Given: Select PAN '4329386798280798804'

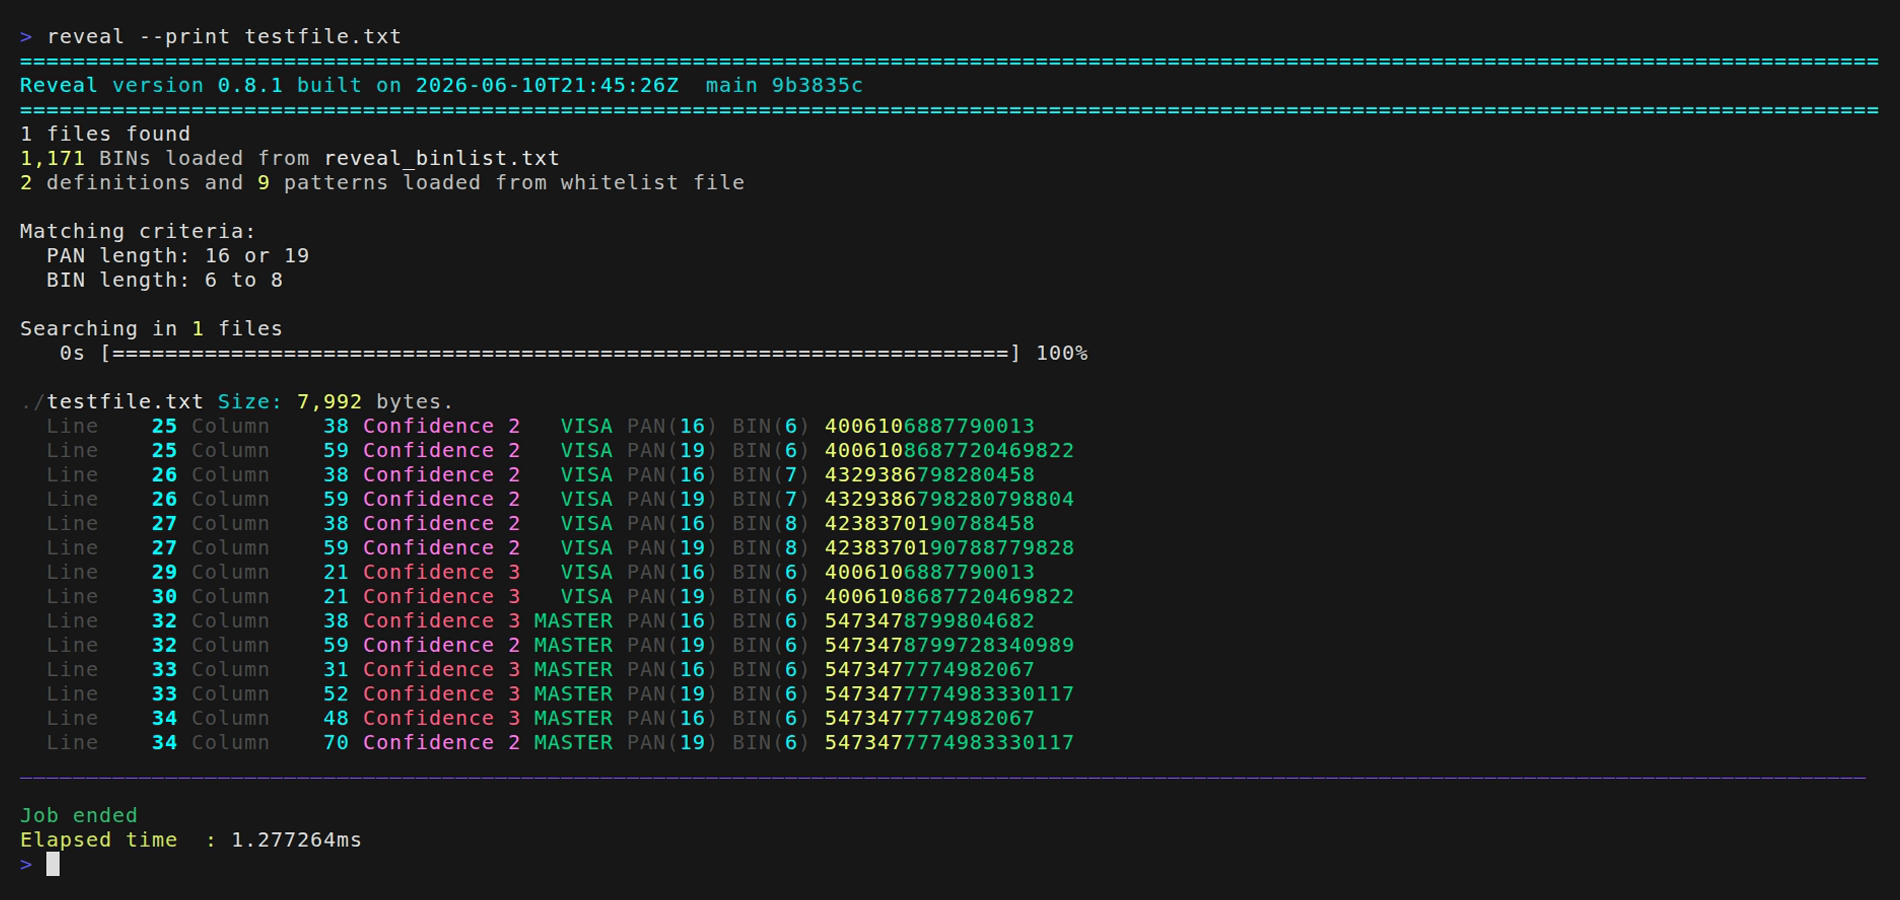Looking at the screenshot, I should click(x=949, y=499).
